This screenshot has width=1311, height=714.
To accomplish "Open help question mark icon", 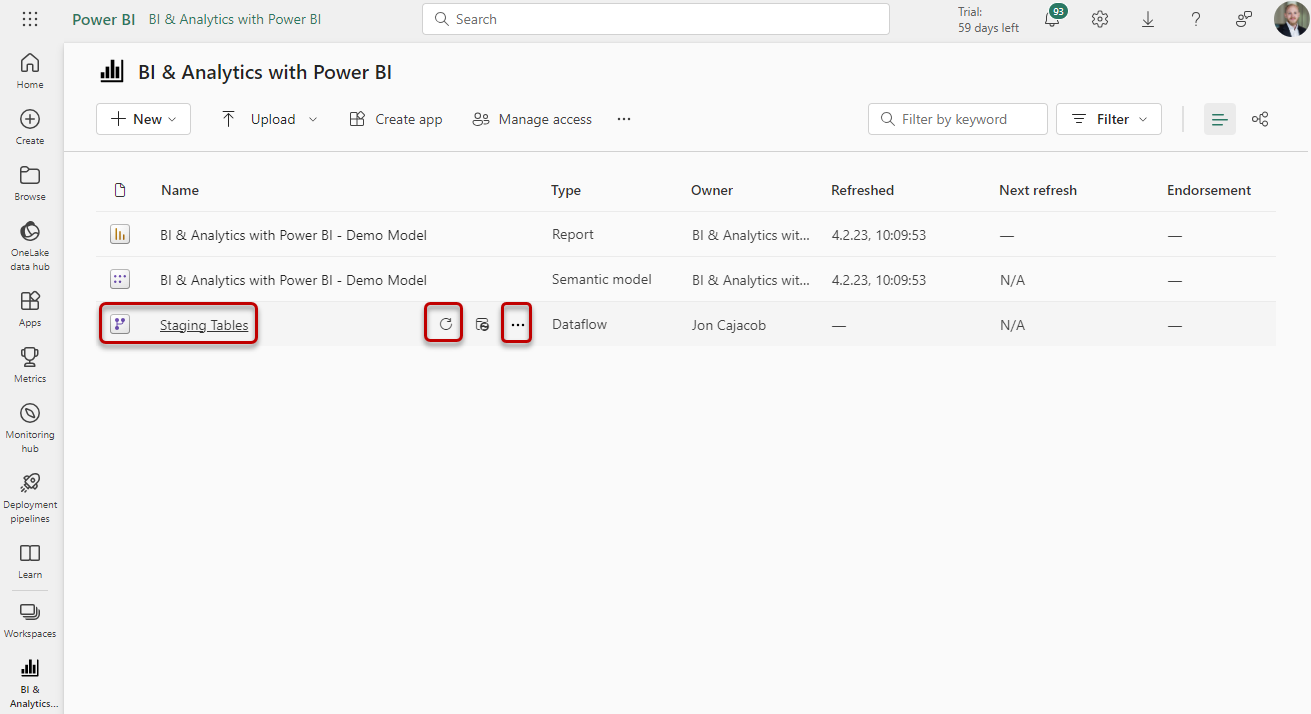I will [1196, 19].
